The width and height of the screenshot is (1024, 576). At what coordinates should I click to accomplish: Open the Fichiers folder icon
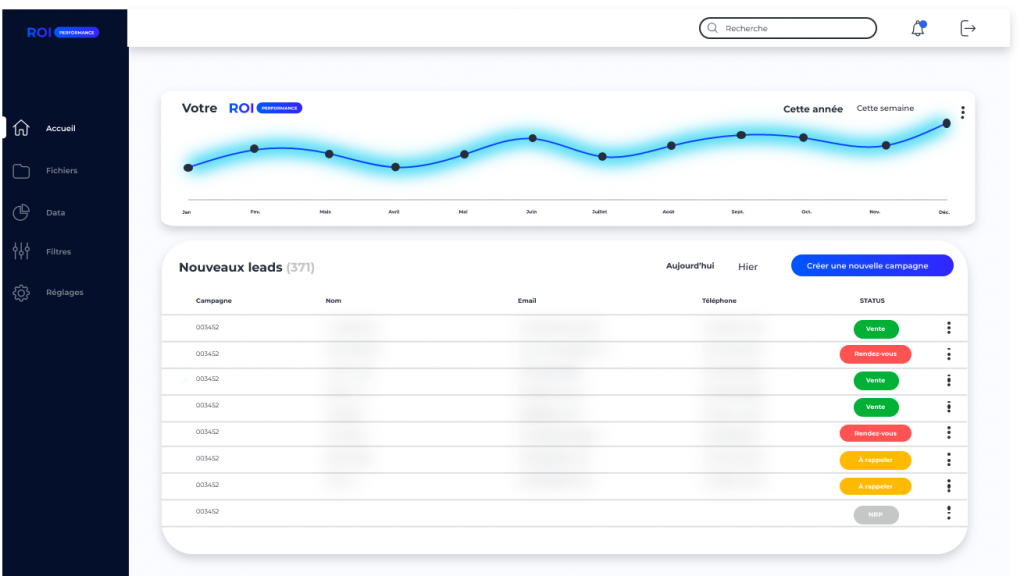coord(21,171)
